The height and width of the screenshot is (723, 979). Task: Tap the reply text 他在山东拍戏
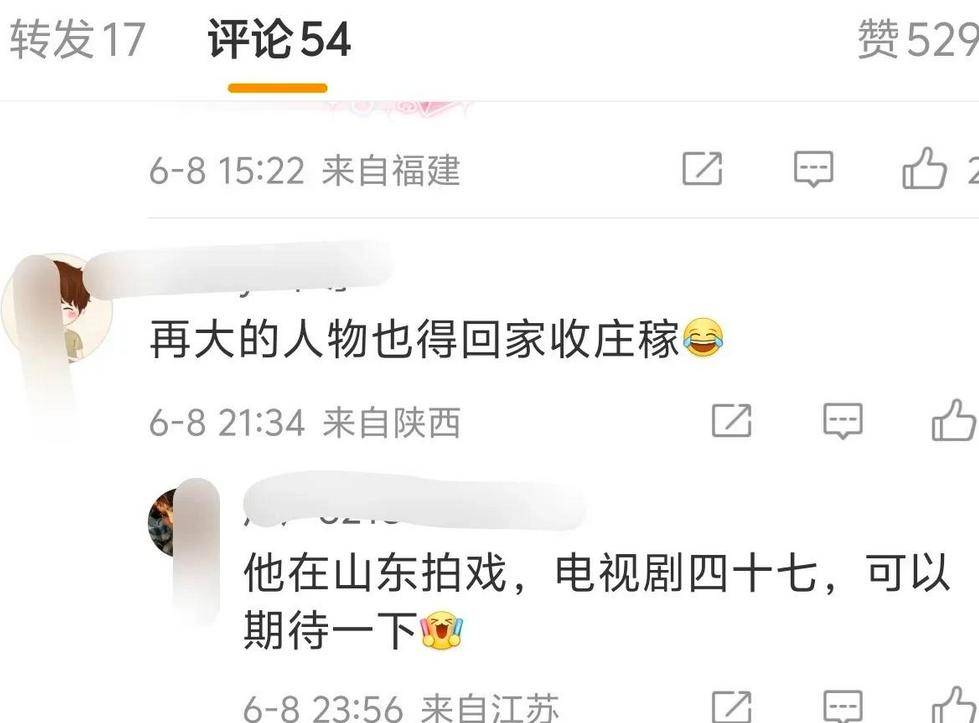click(375, 573)
